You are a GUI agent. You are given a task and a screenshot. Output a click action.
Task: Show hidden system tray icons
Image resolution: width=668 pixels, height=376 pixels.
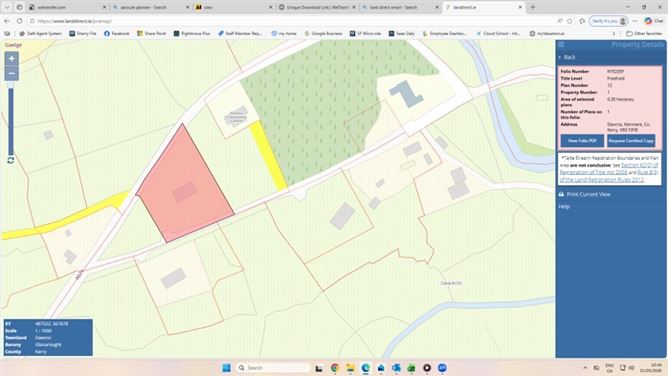(585, 368)
